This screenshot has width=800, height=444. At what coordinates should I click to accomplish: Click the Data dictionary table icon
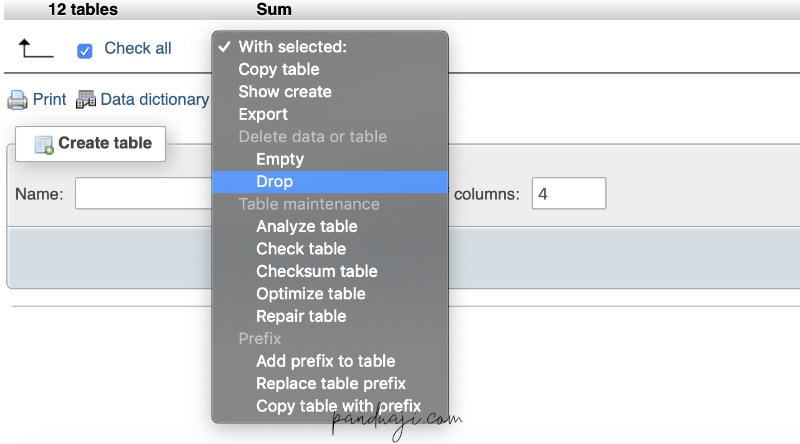pos(86,100)
